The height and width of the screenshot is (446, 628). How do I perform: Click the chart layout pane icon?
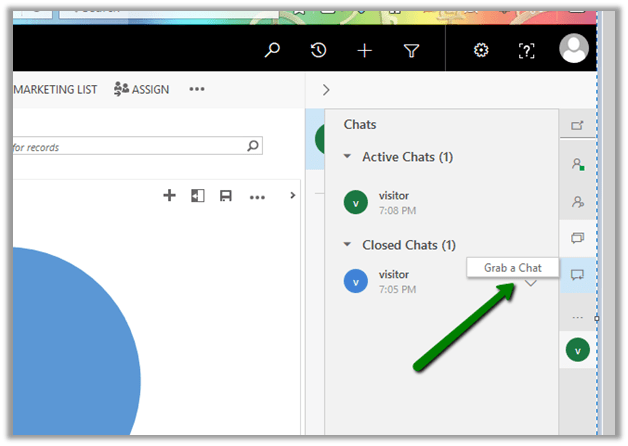pos(197,196)
